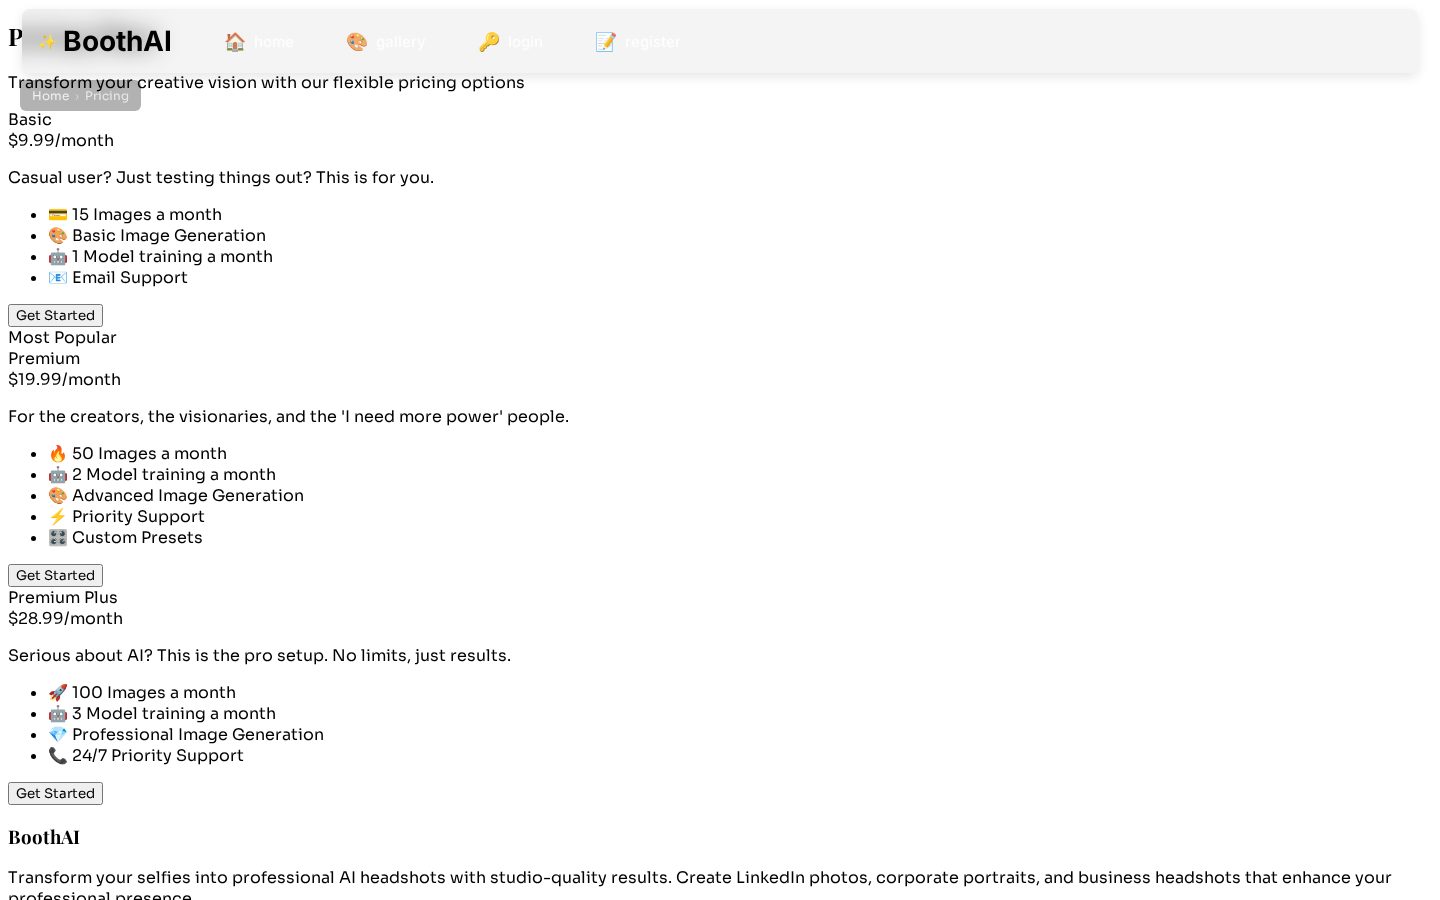This screenshot has width=1440, height=900.
Task: Click the $9.99/month price text
Action: coord(61,140)
